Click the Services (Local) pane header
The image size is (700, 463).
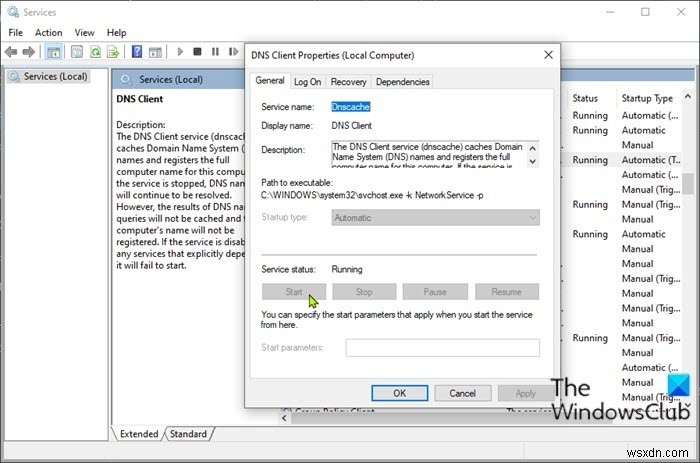171,79
